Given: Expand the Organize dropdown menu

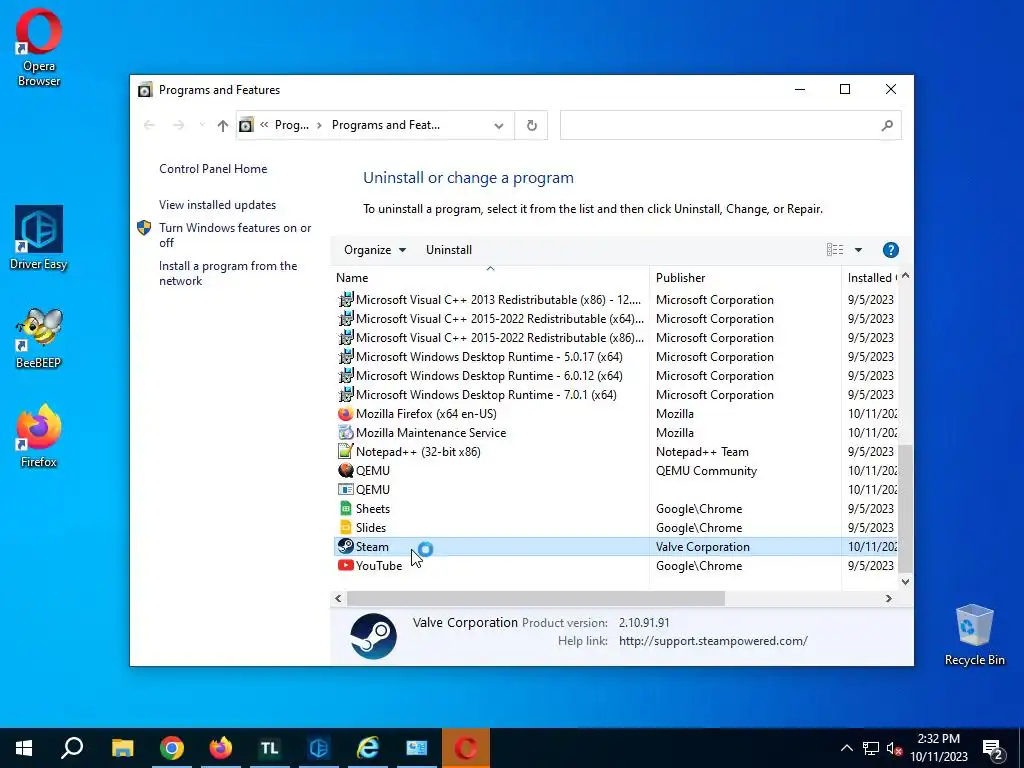Looking at the screenshot, I should [x=375, y=250].
